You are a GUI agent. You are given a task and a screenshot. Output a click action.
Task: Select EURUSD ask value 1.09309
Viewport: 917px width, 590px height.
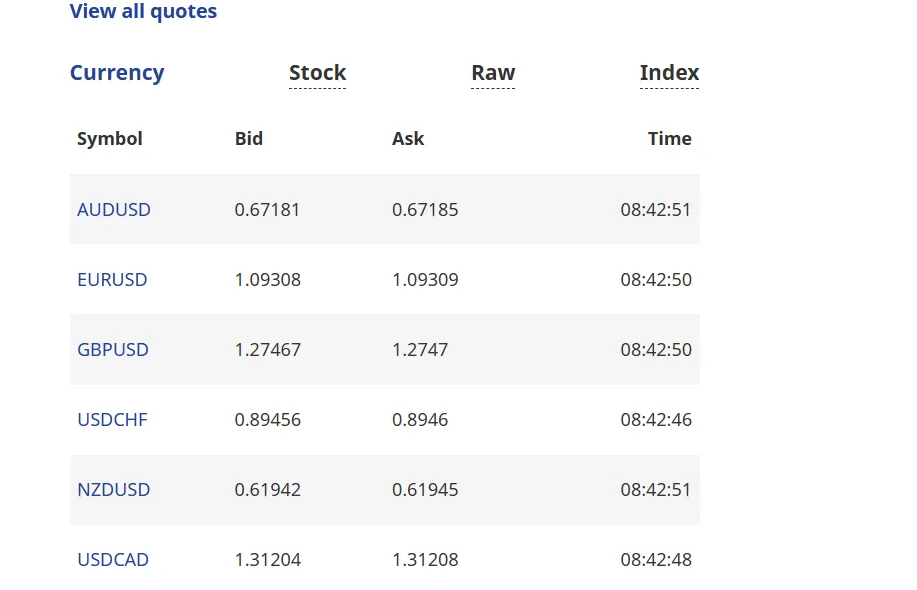coord(425,280)
